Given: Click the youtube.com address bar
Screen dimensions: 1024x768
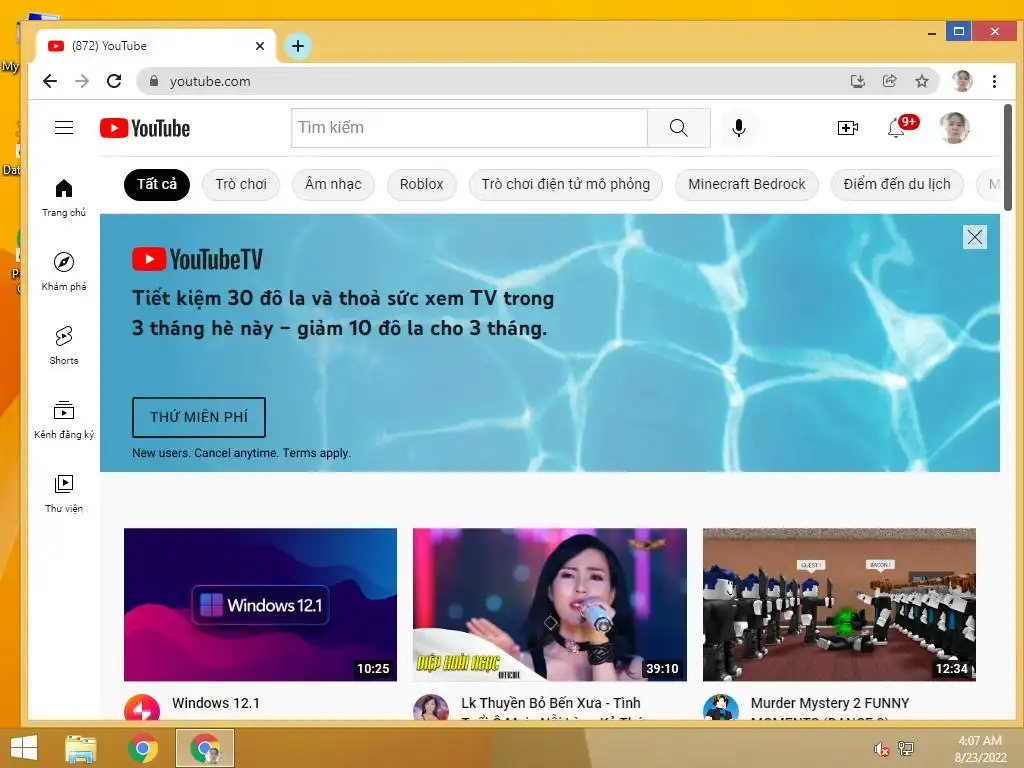Looking at the screenshot, I should tap(496, 81).
